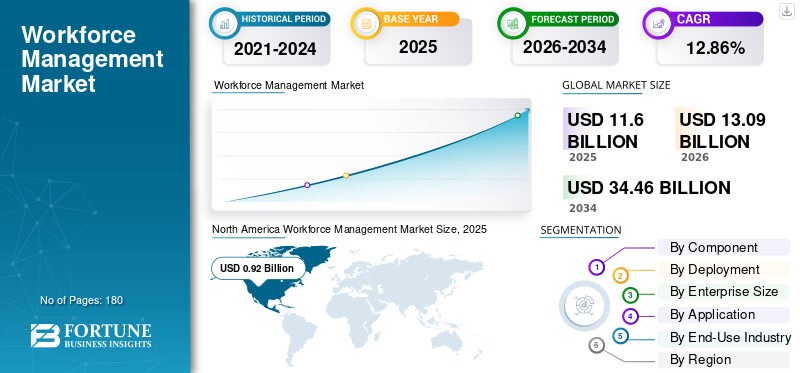Click the download icon at top right
The width and height of the screenshot is (800, 373).
tap(786, 11)
